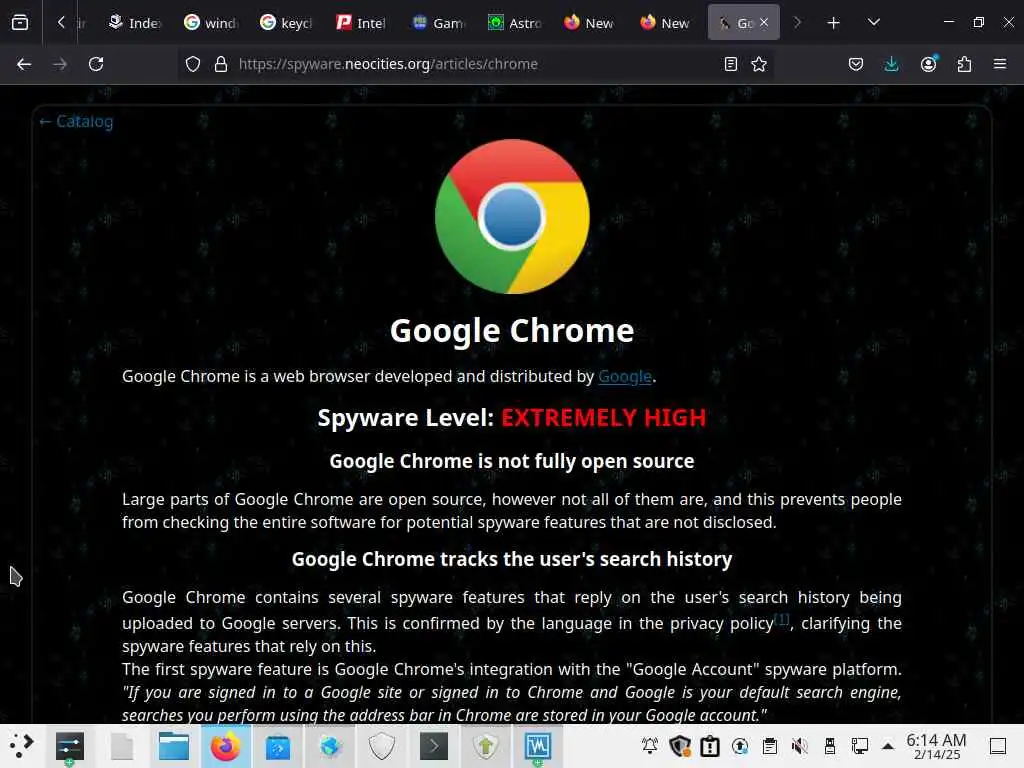Open the extensions puzzle icon

click(x=964, y=64)
